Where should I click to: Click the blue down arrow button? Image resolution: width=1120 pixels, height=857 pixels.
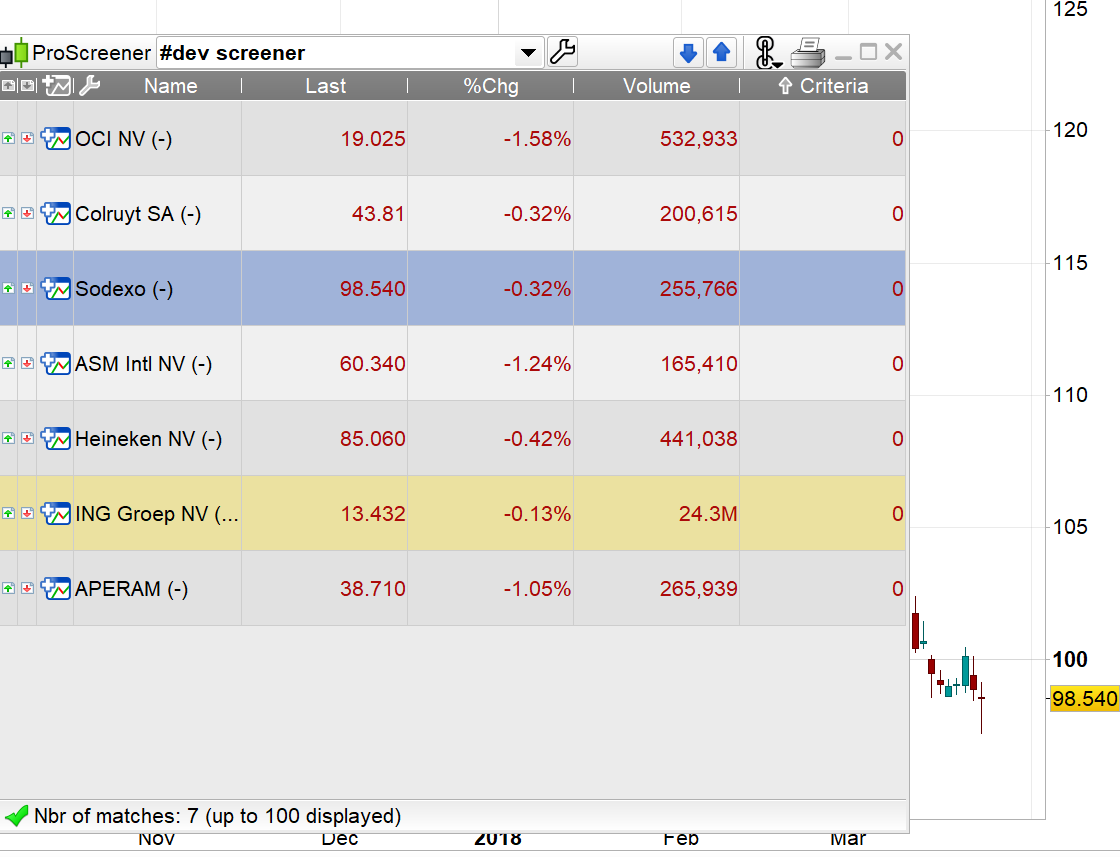(687, 52)
